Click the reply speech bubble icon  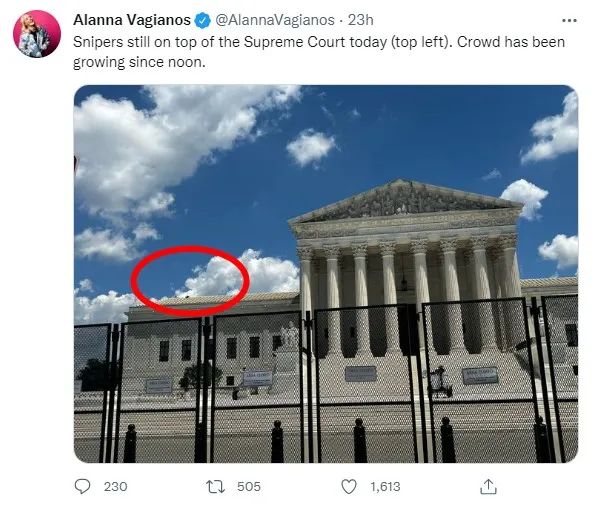[x=82, y=487]
